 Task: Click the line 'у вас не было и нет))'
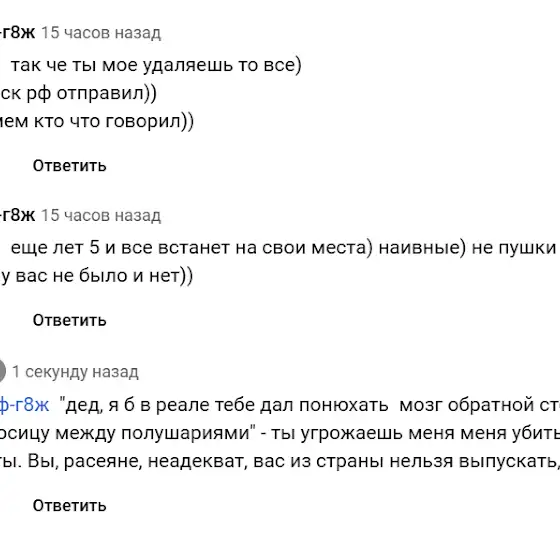(x=96, y=276)
